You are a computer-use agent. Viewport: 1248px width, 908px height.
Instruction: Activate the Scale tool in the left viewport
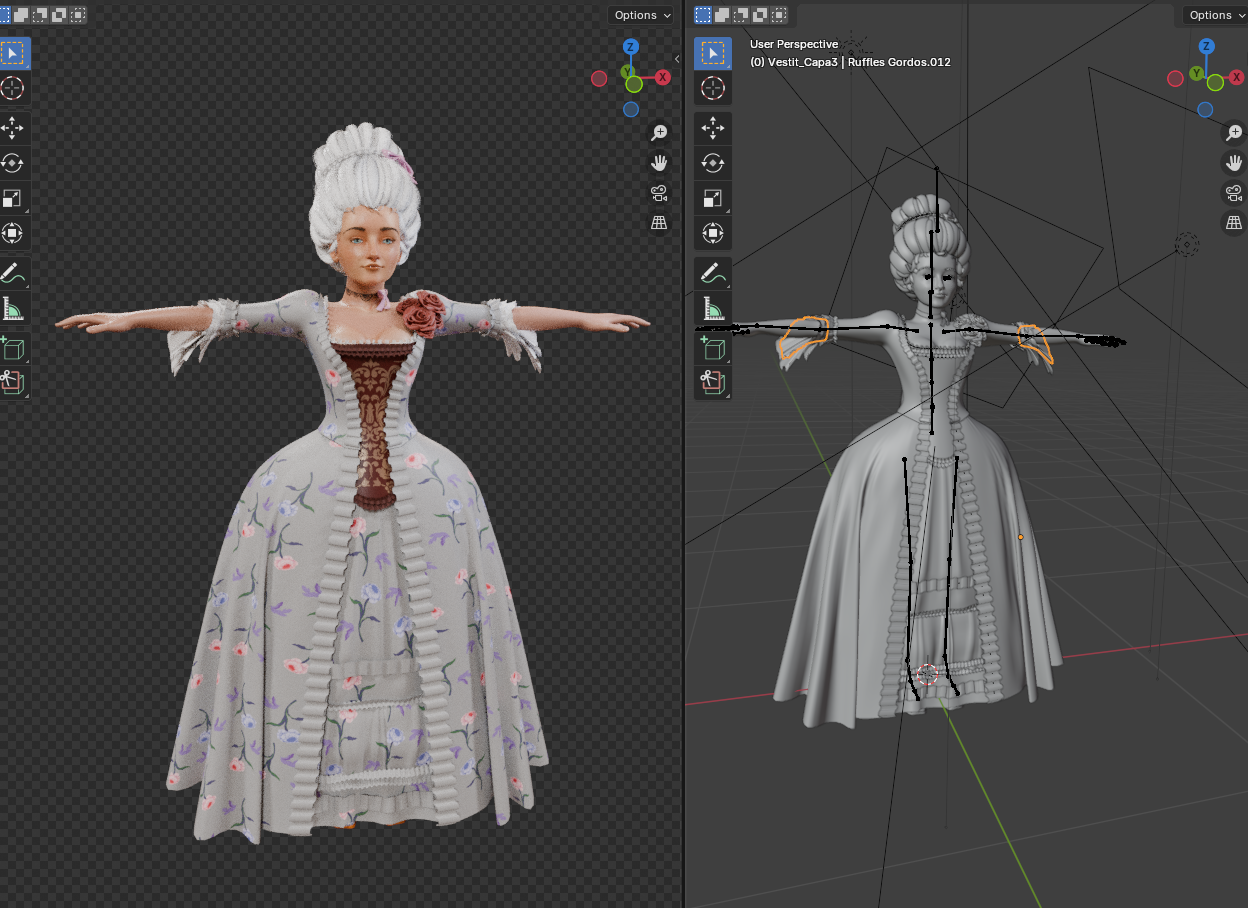(x=13, y=198)
